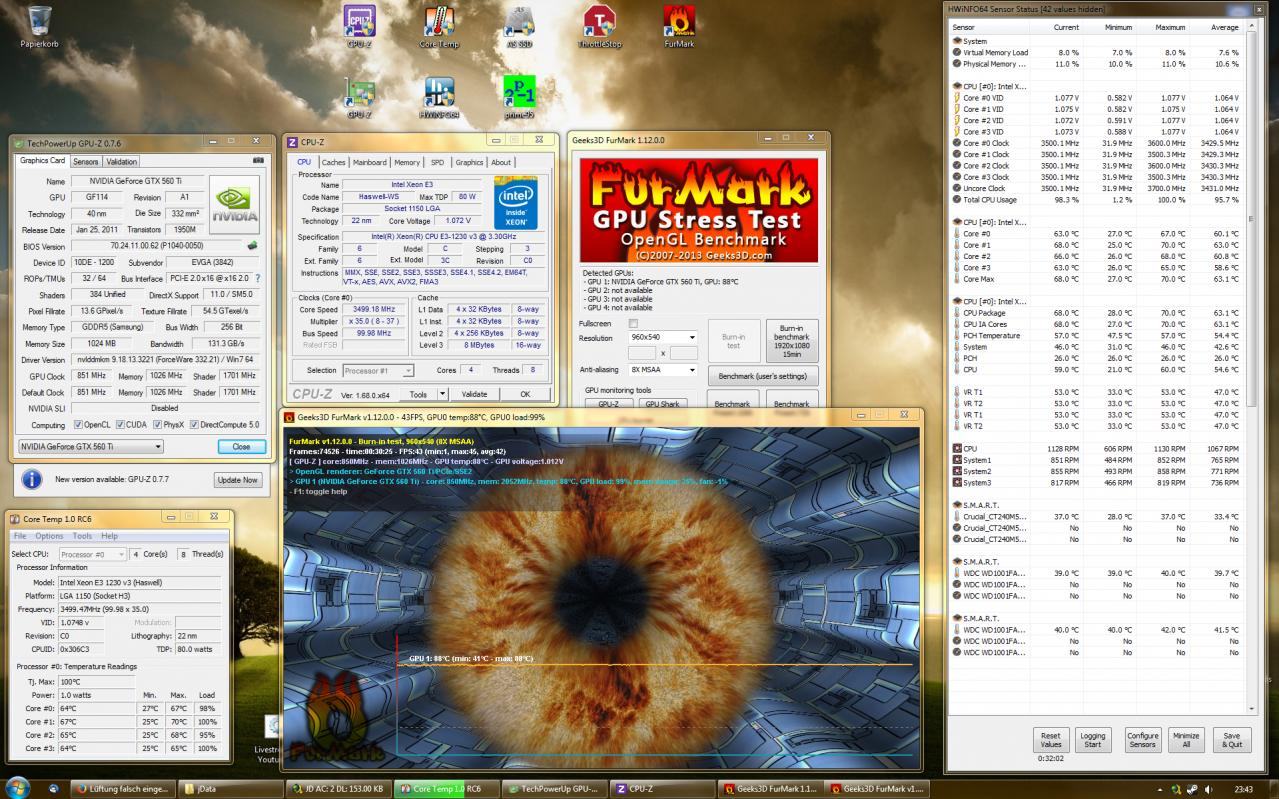Open the Memory tab in CPU-Z

(x=407, y=162)
